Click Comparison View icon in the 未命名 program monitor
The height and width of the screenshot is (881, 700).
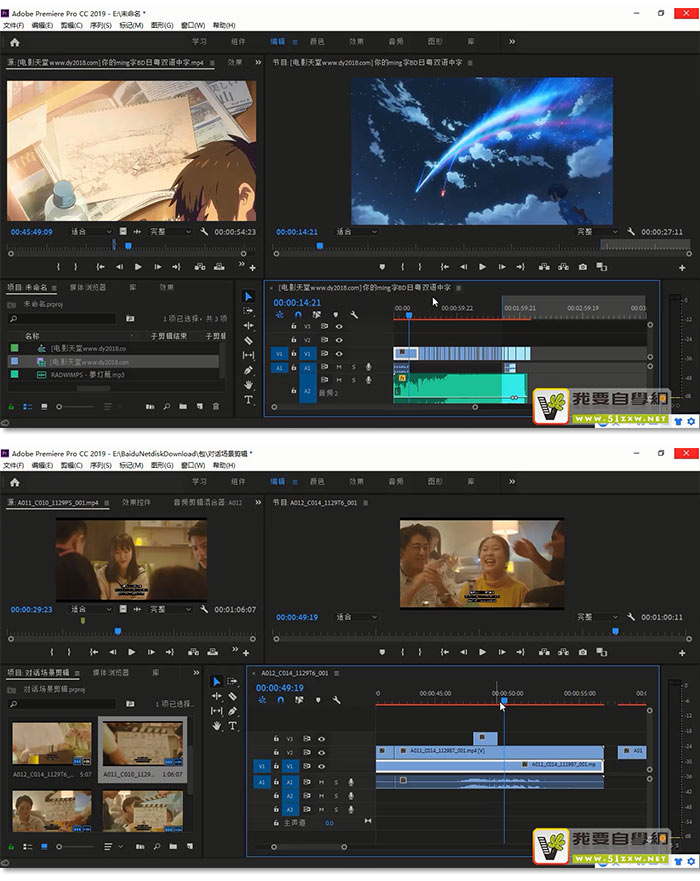[x=602, y=267]
